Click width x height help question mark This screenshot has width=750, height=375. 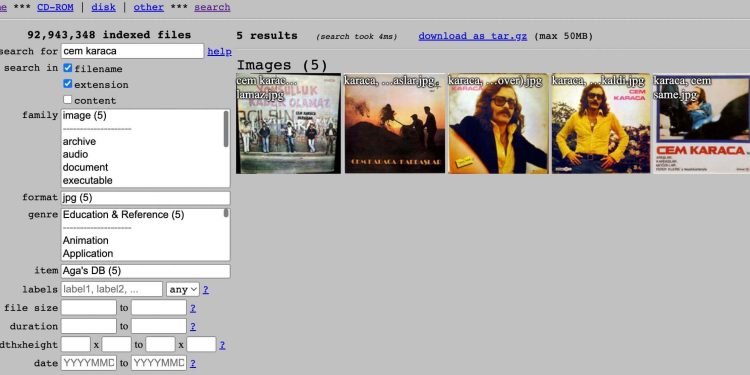(222, 345)
